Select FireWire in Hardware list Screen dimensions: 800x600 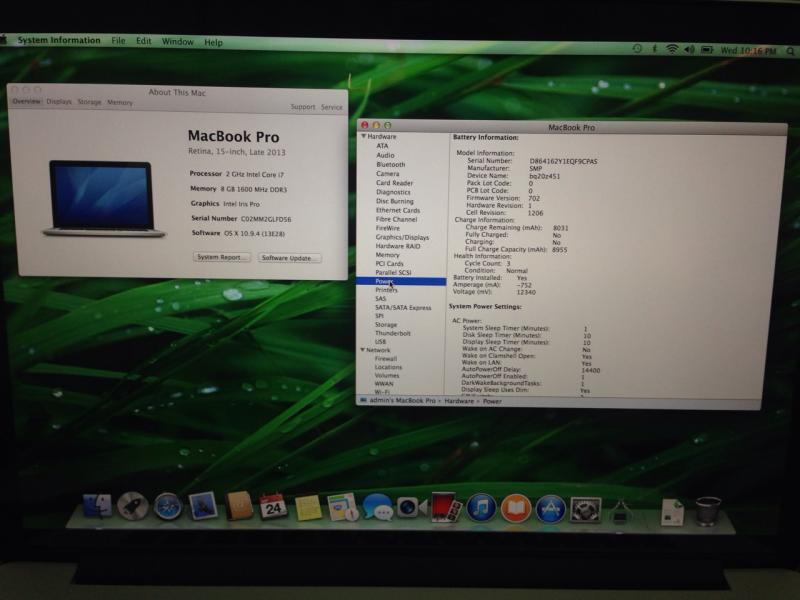pyautogui.click(x=388, y=228)
